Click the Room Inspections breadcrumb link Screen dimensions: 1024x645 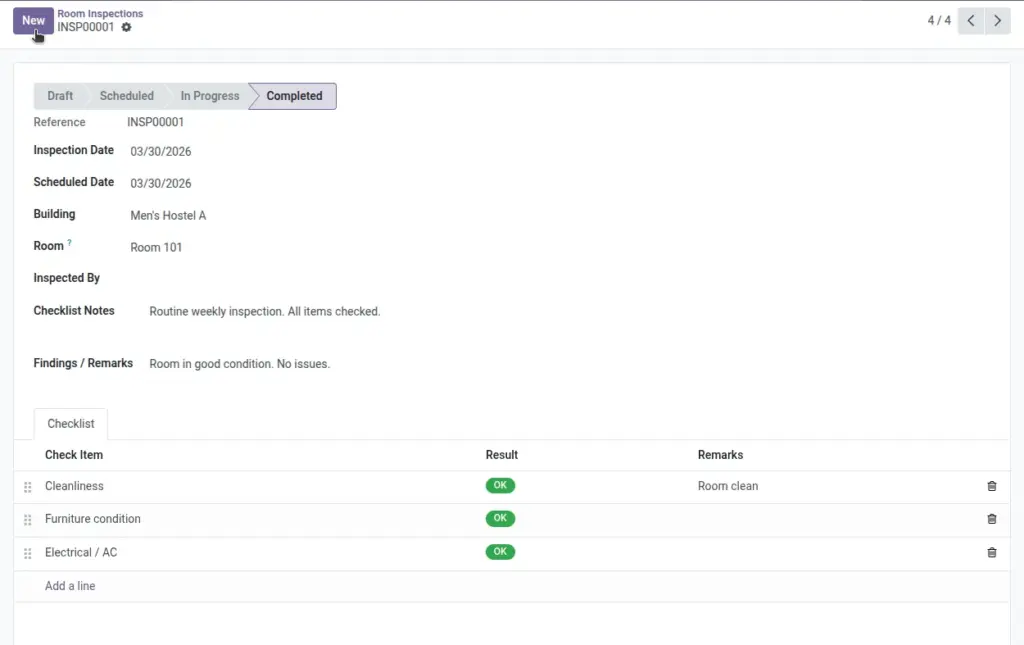point(100,13)
